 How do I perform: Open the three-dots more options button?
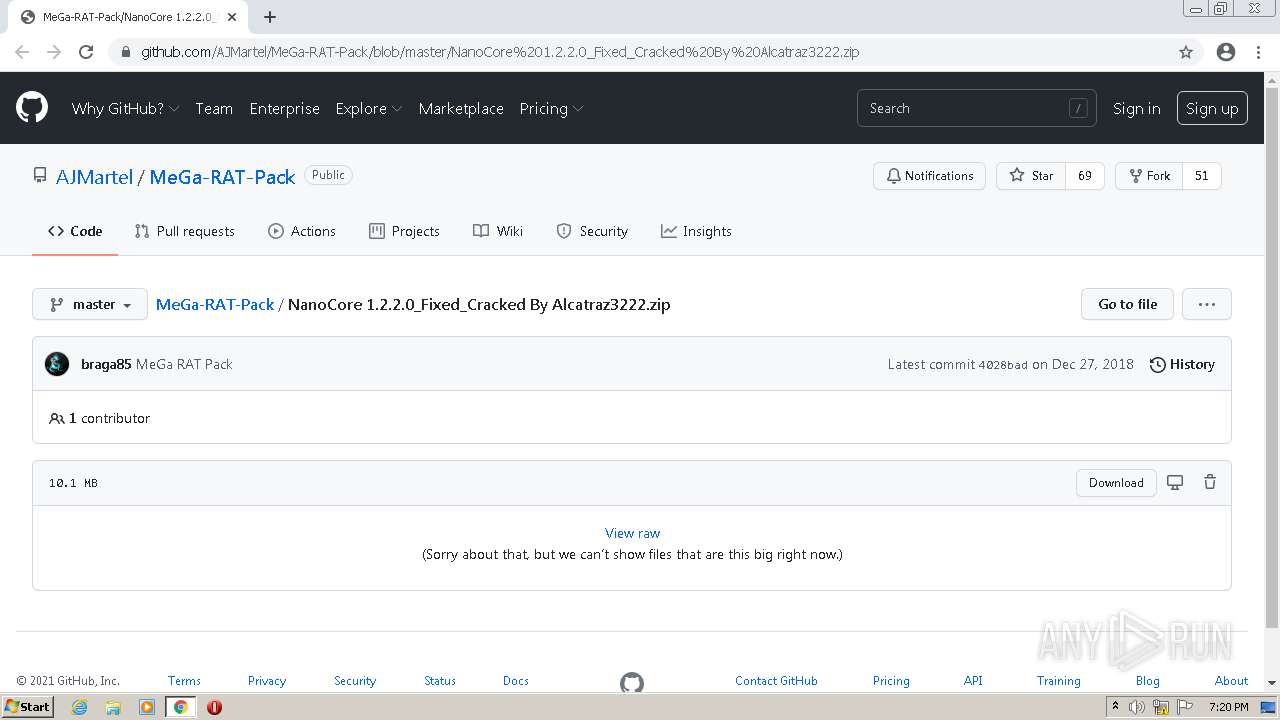point(1207,304)
